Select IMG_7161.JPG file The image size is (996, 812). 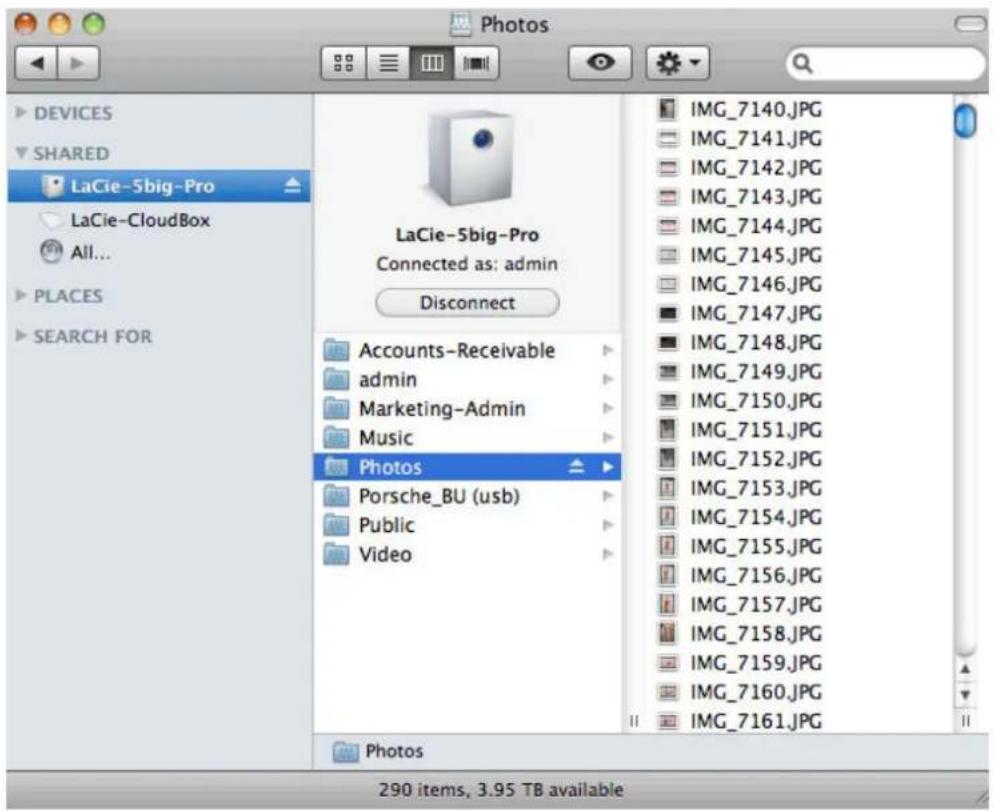(x=756, y=721)
